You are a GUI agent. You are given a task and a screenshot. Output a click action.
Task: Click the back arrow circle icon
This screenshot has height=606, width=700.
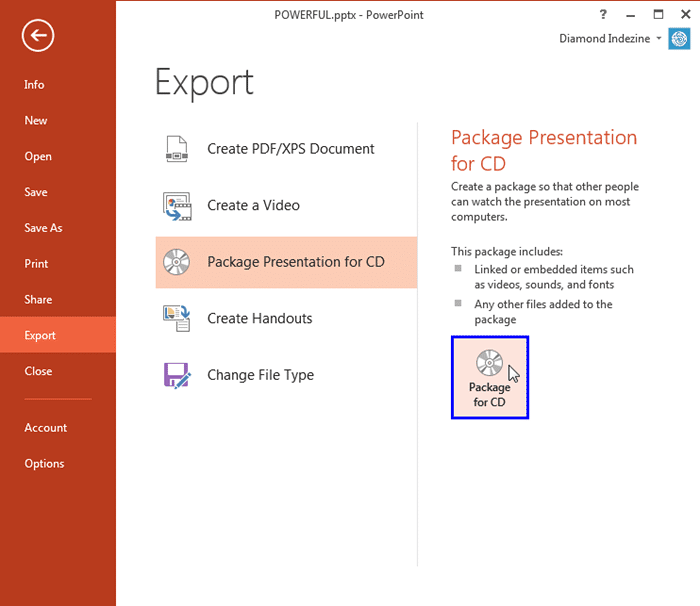point(38,37)
